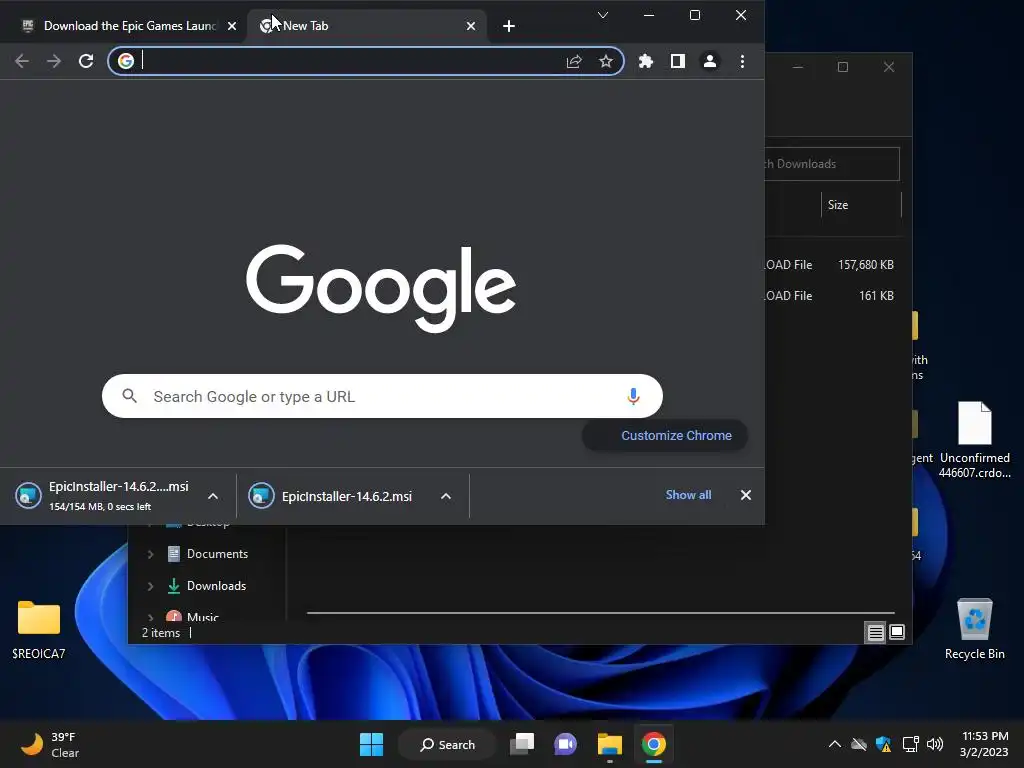
Task: Switch File Explorer to large thumbnails view
Action: (897, 632)
